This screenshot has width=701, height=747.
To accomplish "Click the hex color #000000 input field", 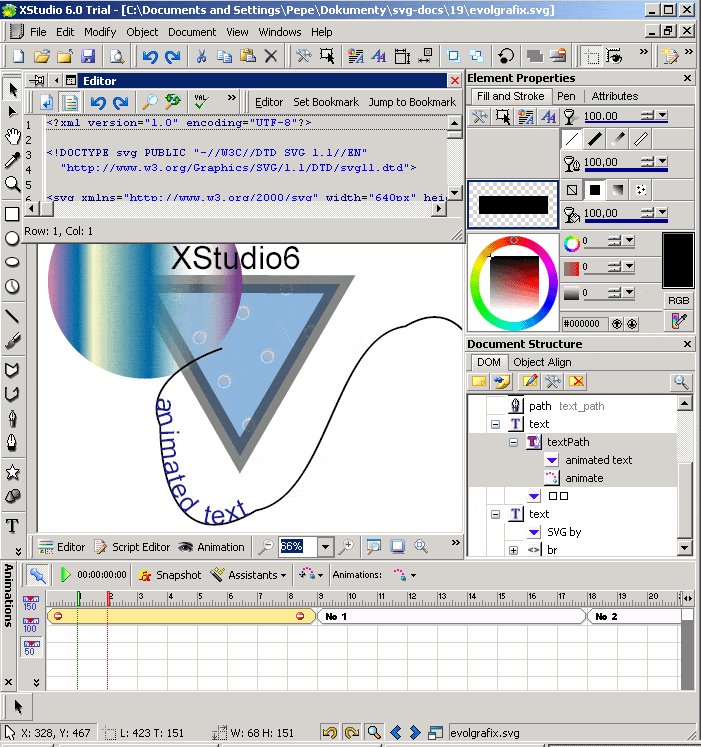I will (x=584, y=324).
